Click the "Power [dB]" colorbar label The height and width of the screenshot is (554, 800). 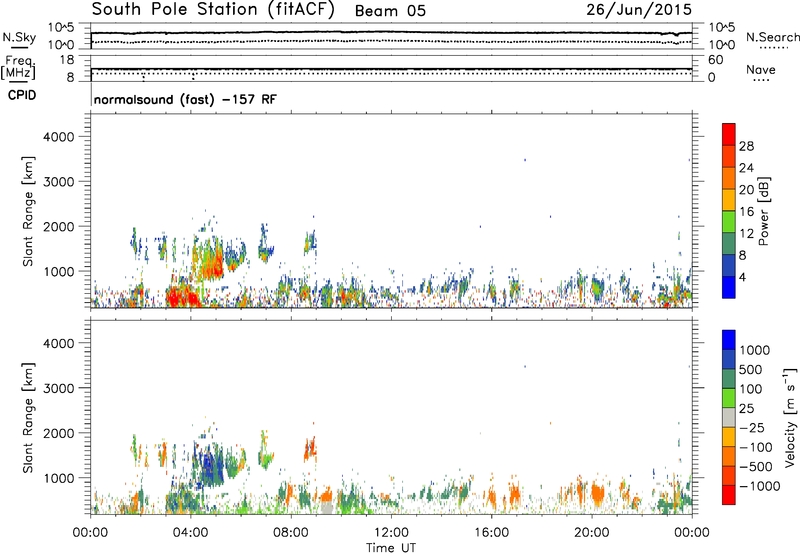pos(763,211)
